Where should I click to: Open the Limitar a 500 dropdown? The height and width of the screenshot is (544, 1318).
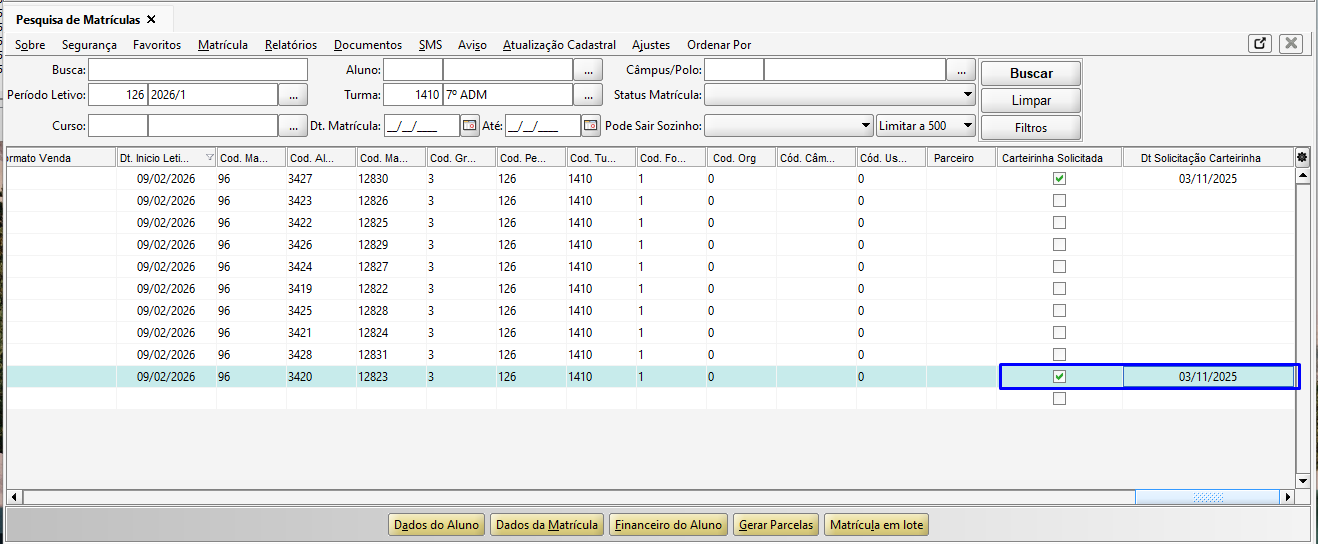coord(925,126)
